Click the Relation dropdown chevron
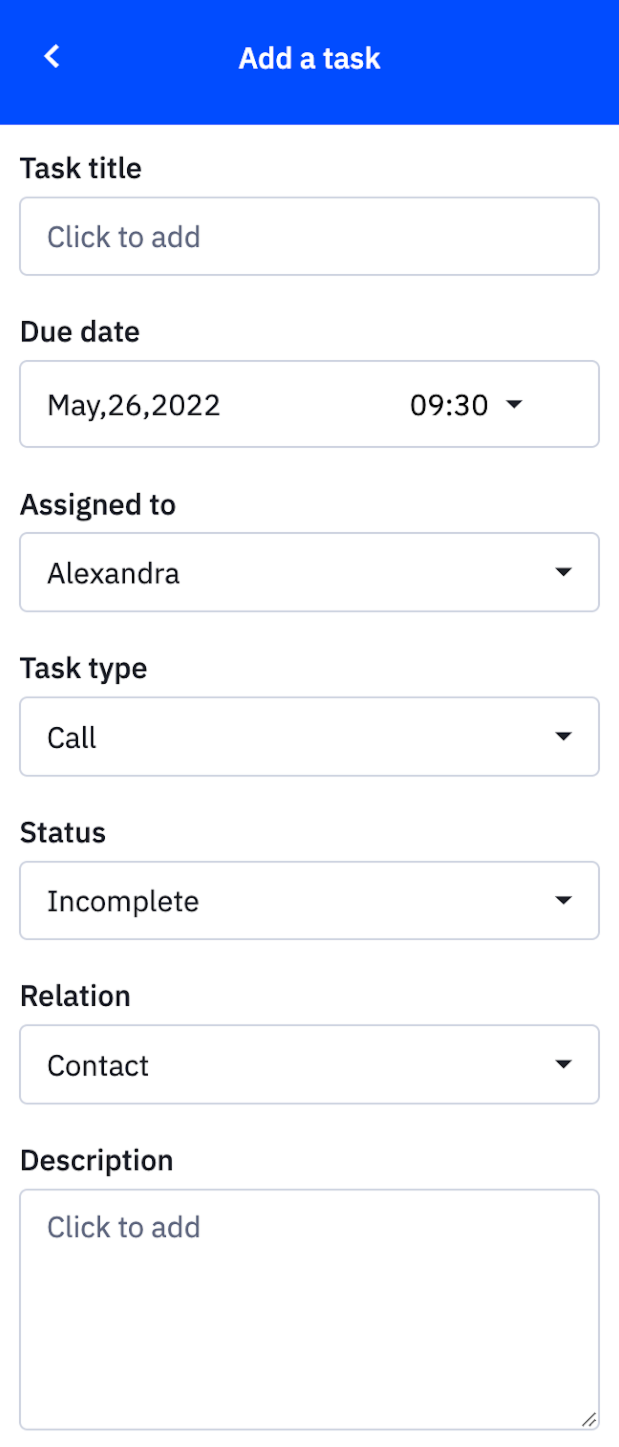 tap(563, 1064)
